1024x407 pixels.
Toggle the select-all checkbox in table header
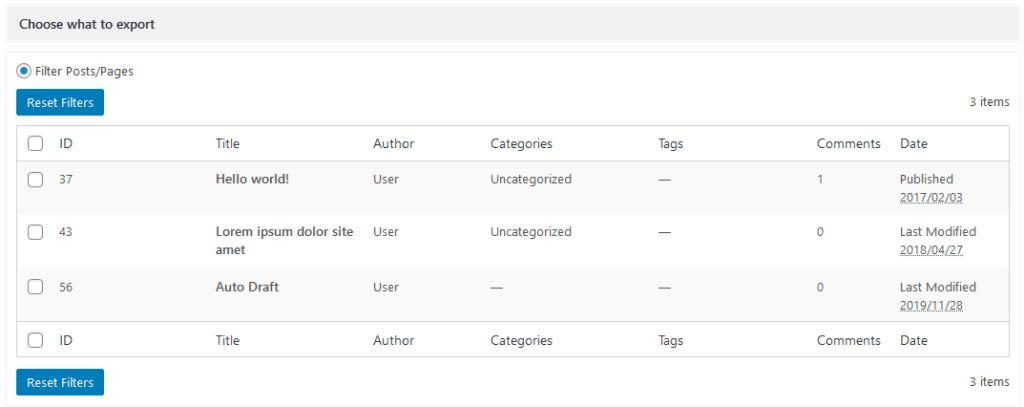[x=36, y=144]
